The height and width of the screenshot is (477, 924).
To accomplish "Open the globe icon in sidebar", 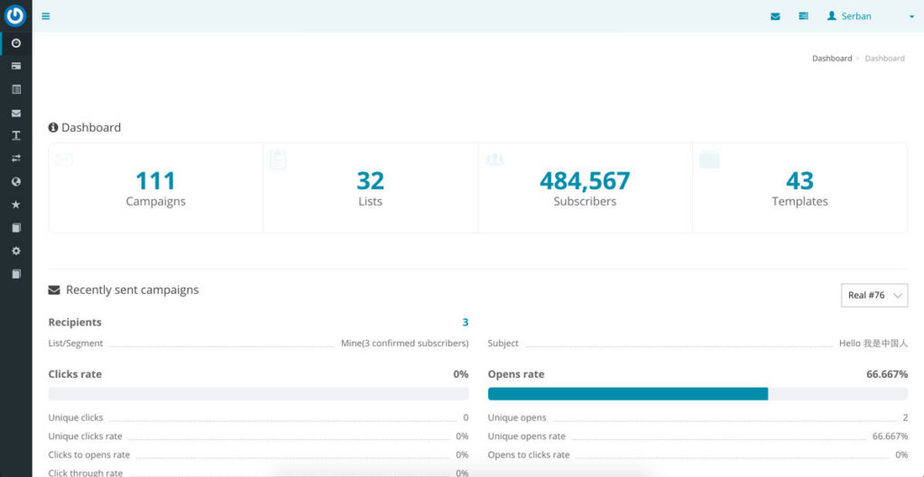I will [16, 182].
